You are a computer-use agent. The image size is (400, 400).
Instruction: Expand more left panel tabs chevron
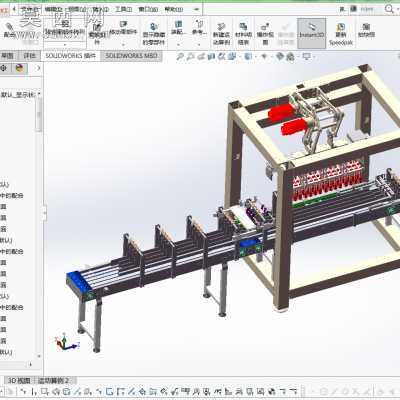pos(38,68)
